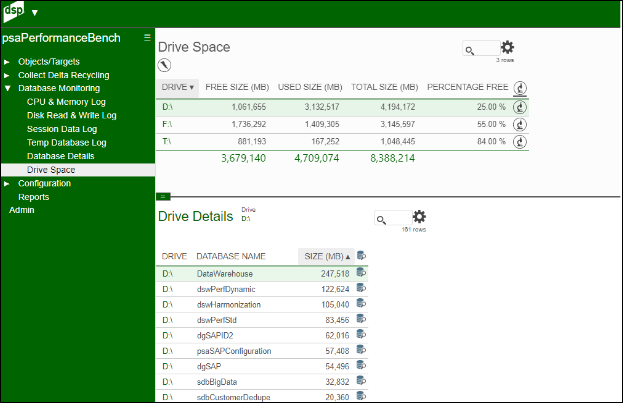The image size is (623, 403).
Task: Click microscope icon for F:\ drive row
Action: coord(520,124)
